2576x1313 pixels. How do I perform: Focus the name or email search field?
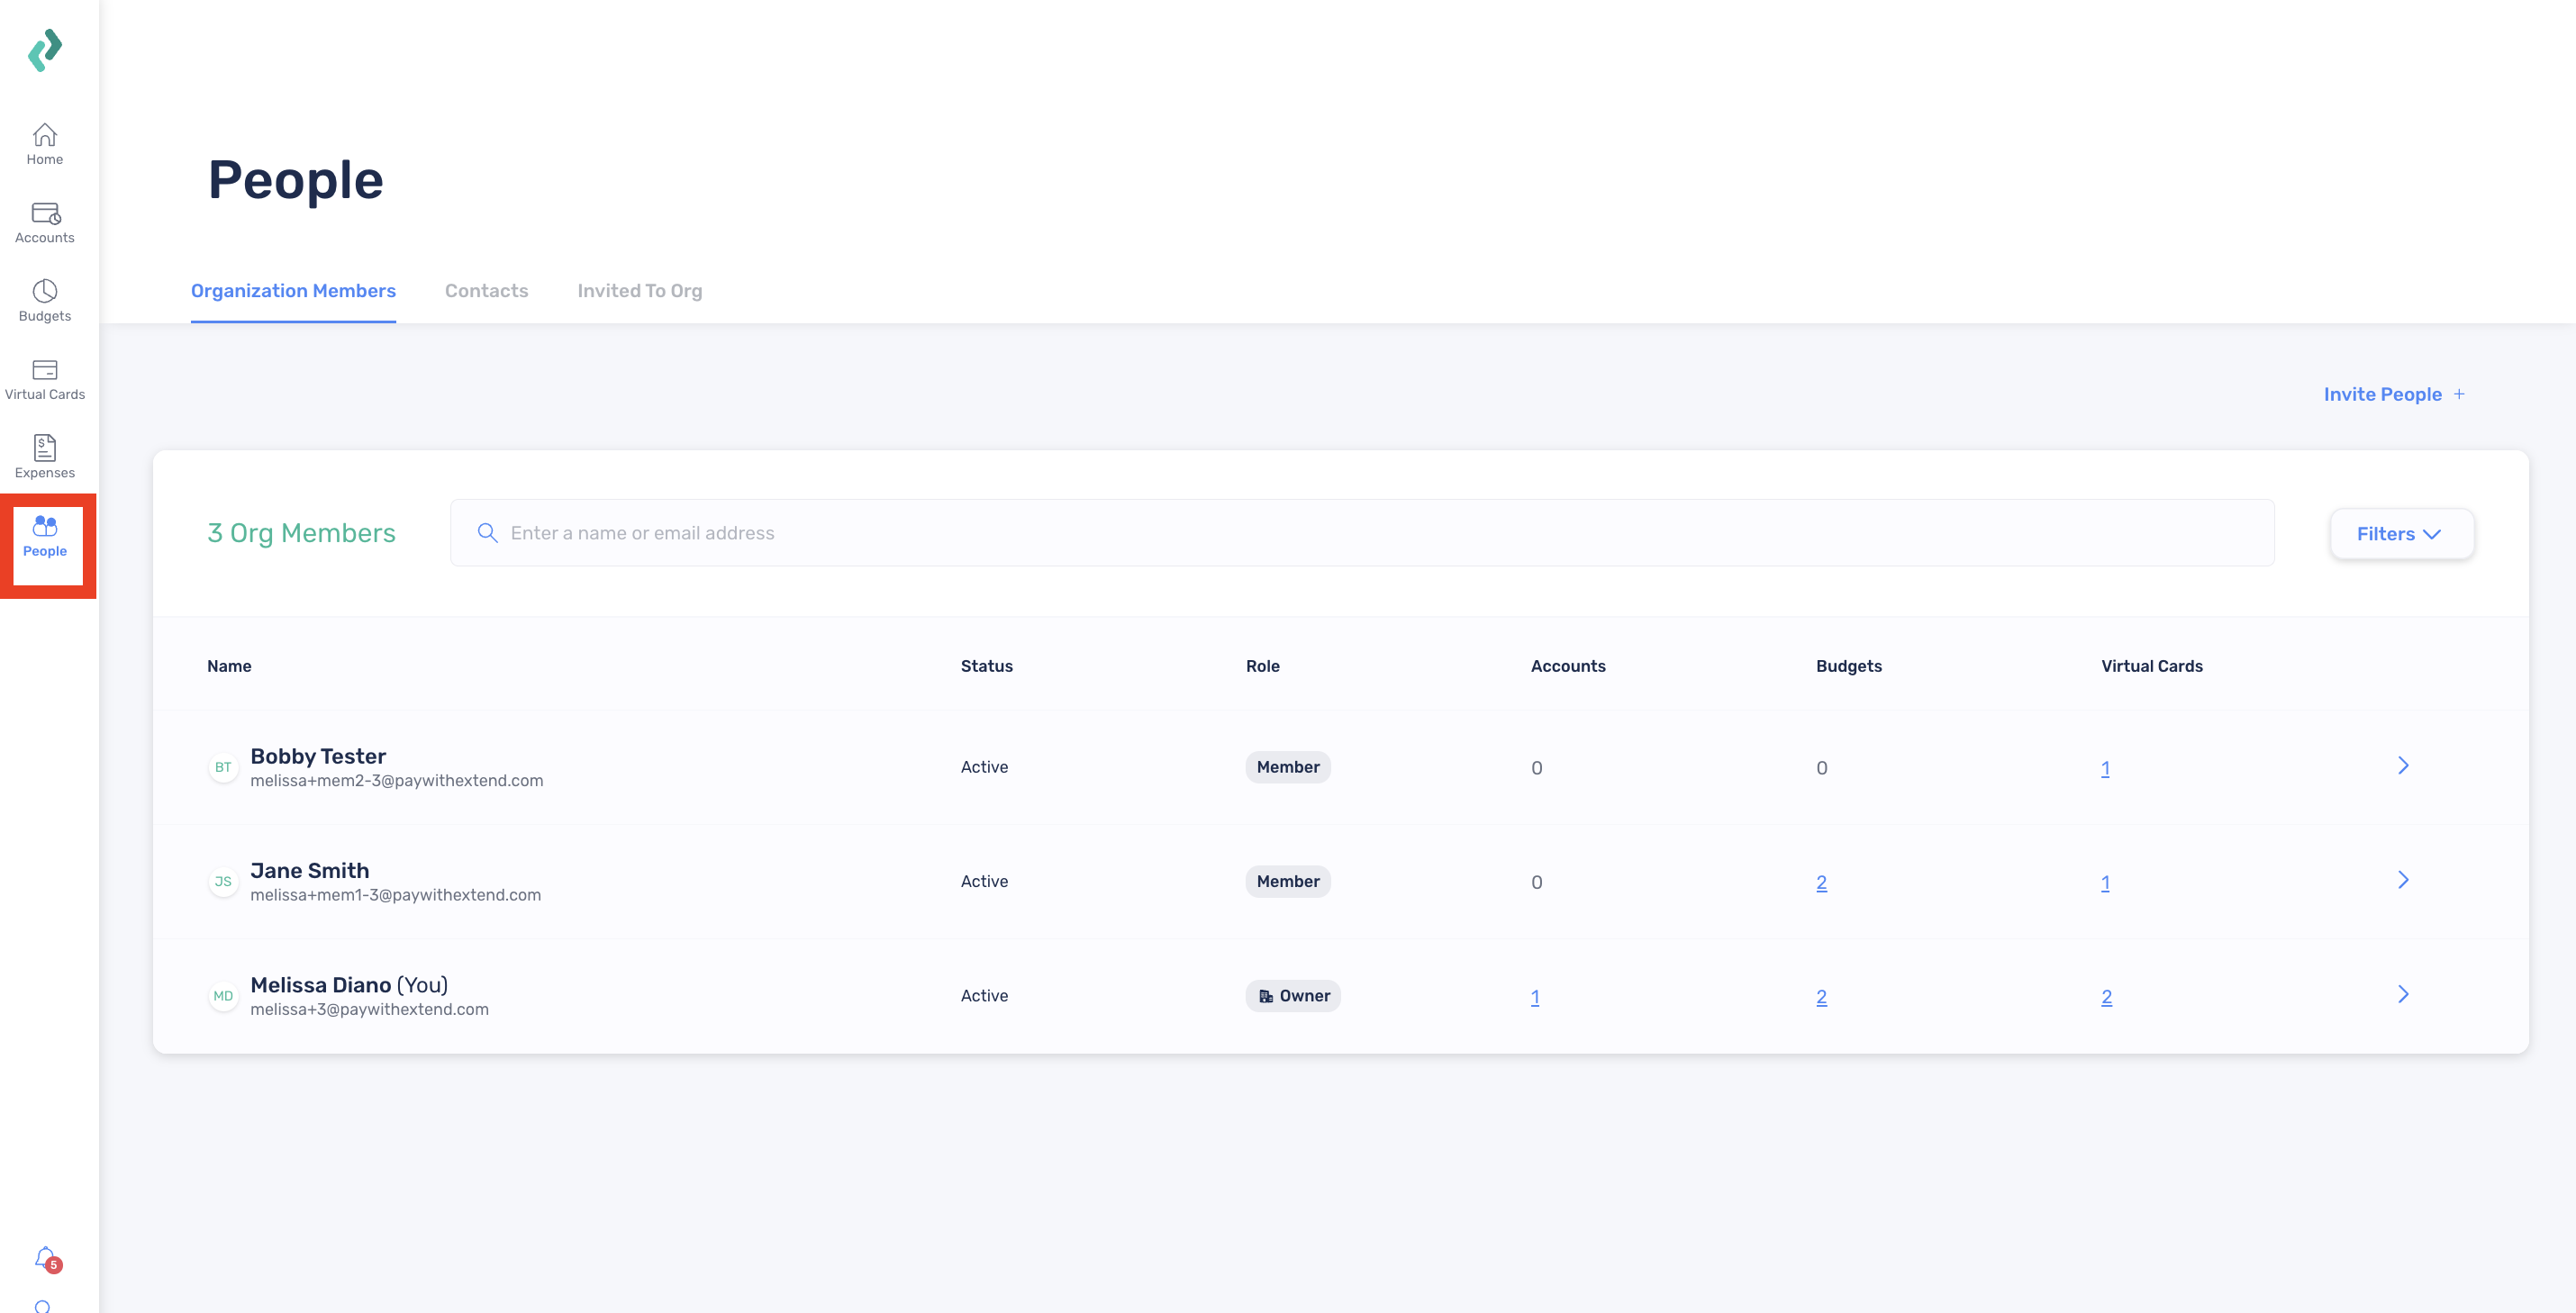[x=1362, y=533]
